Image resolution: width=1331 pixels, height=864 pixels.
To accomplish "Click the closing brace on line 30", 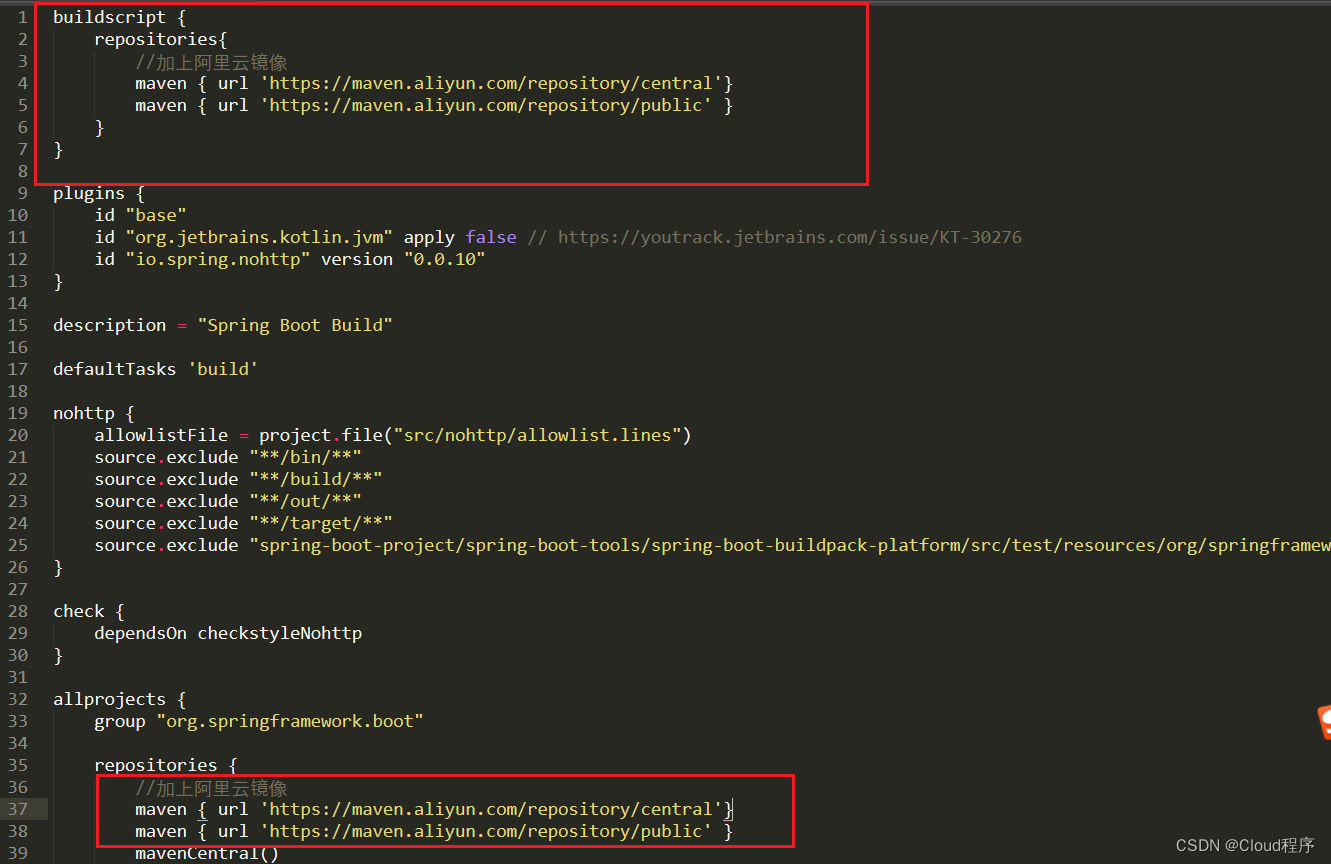I will 58,655.
